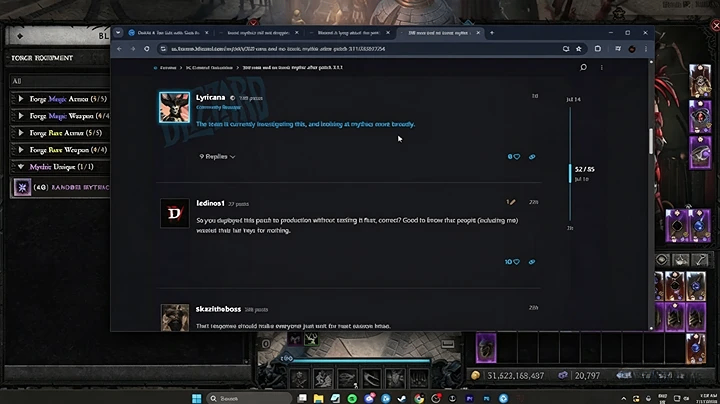Click skazitheboss's avatar image
Viewport: 720px width, 404px height.
coord(174,317)
